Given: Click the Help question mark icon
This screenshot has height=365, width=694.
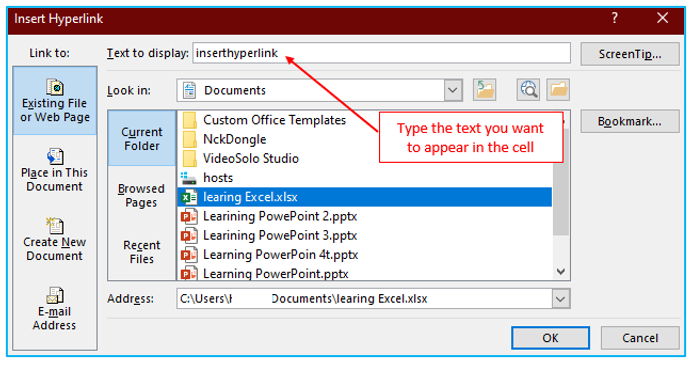Looking at the screenshot, I should tap(614, 18).
